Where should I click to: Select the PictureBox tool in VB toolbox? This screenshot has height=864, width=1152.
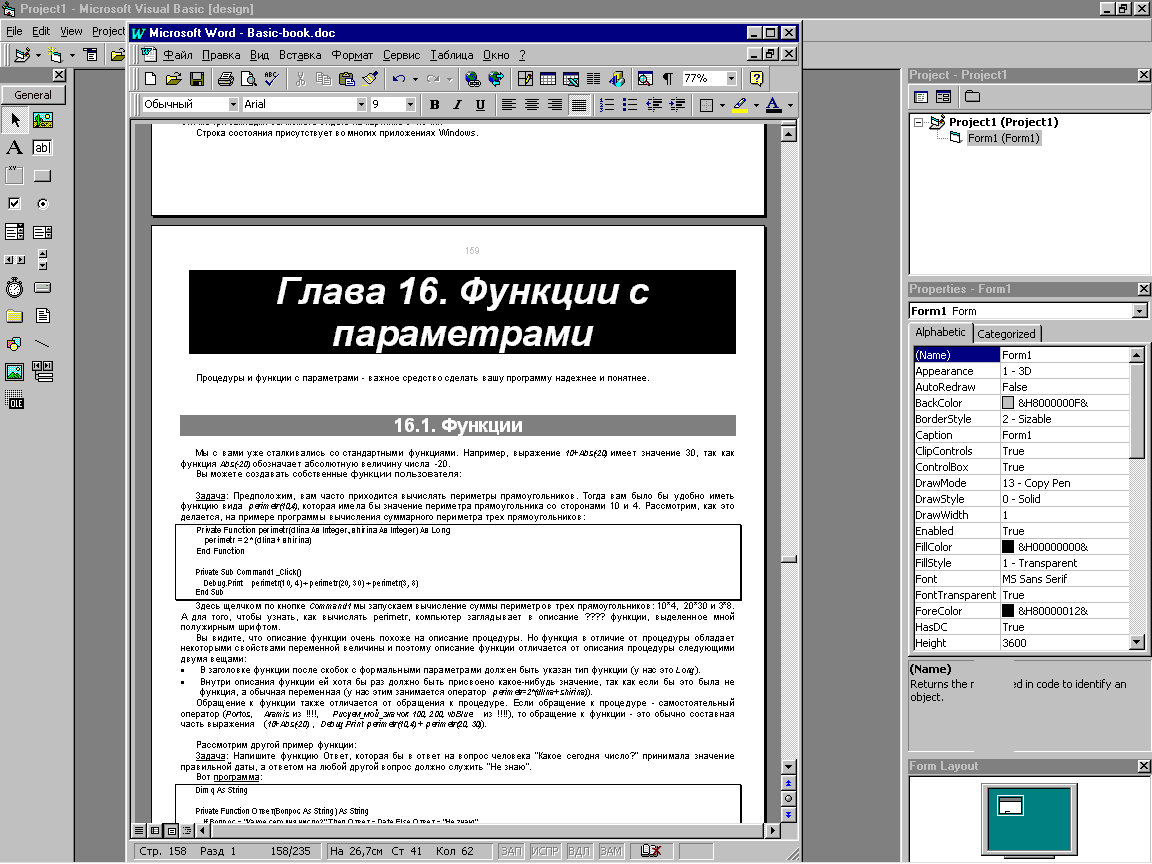(43, 120)
